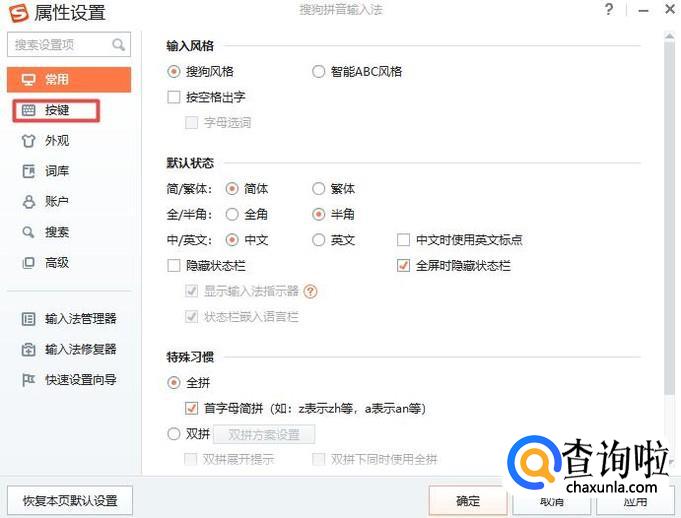Click the scrollbar up arrow at top

[669, 36]
